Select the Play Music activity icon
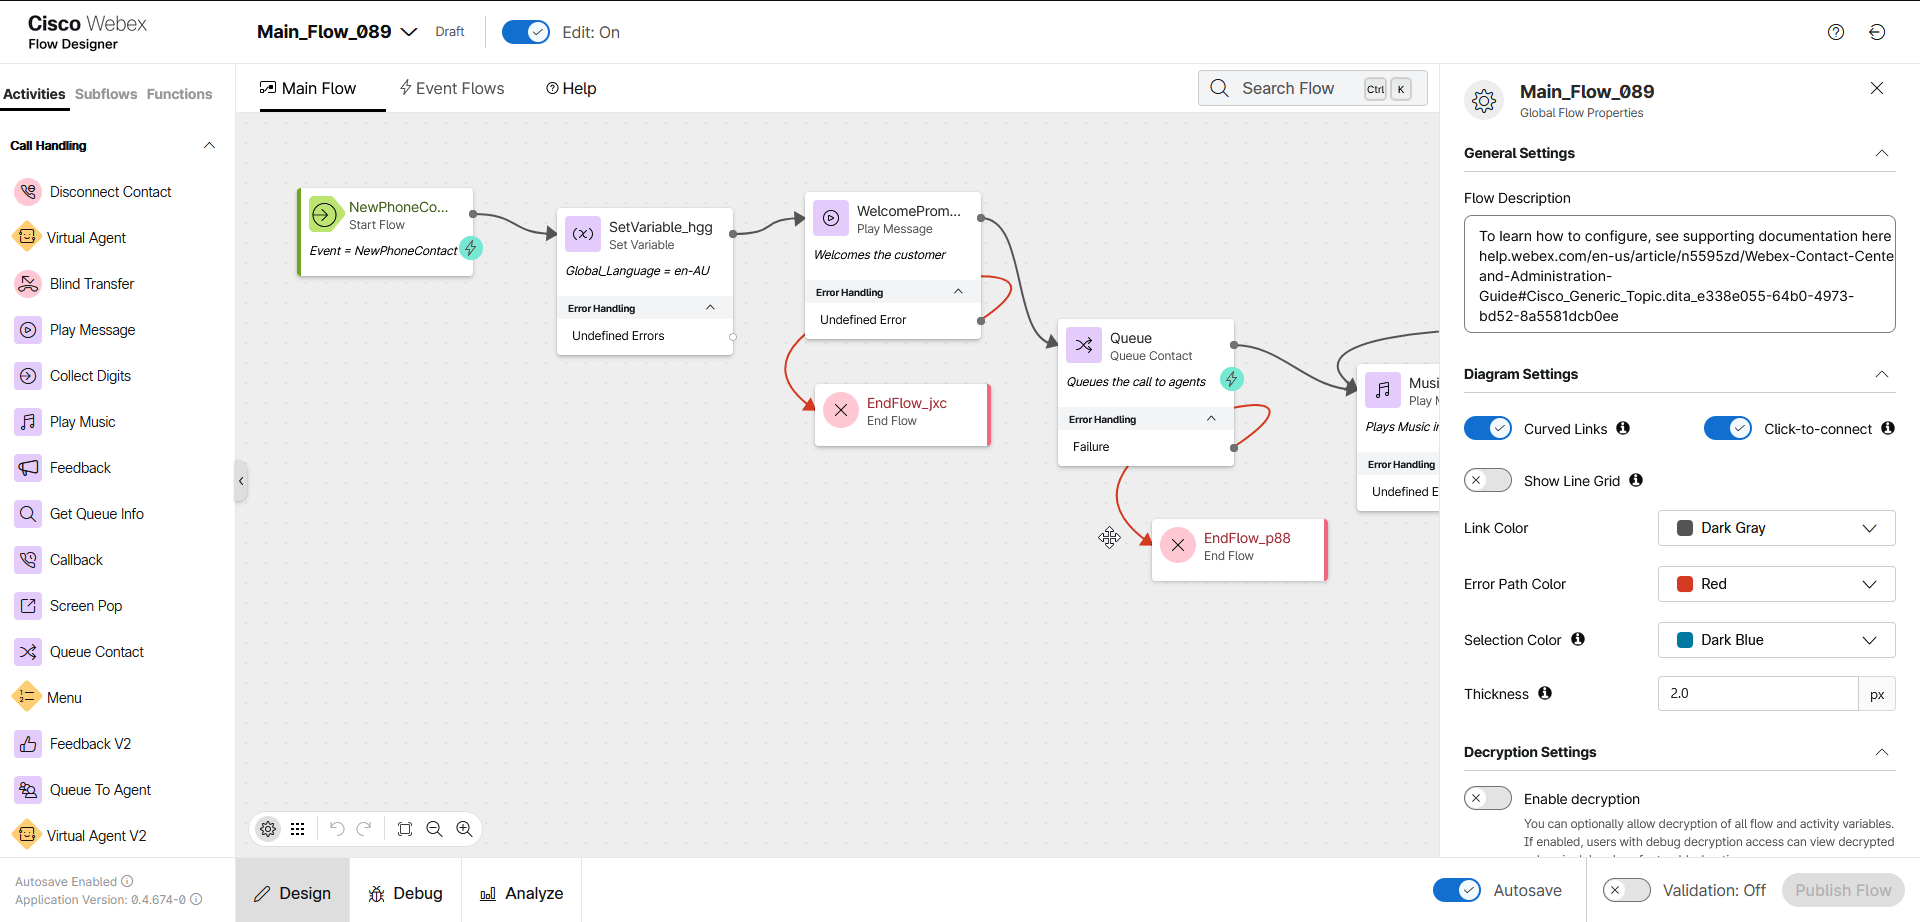Screen dimensions: 1920x922 [28, 422]
